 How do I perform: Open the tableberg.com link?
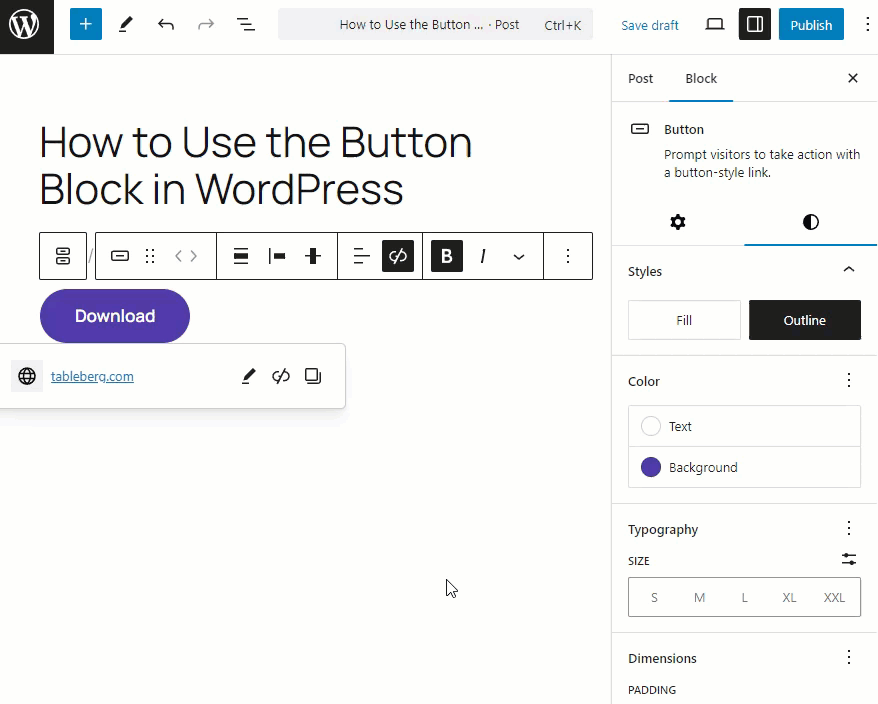(x=92, y=376)
